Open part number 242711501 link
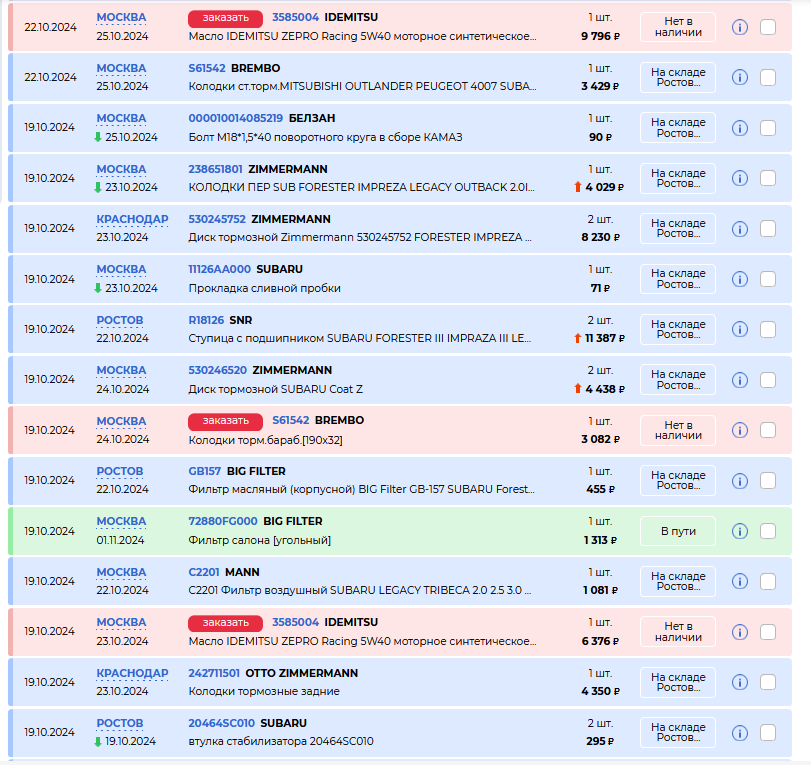 coord(214,673)
